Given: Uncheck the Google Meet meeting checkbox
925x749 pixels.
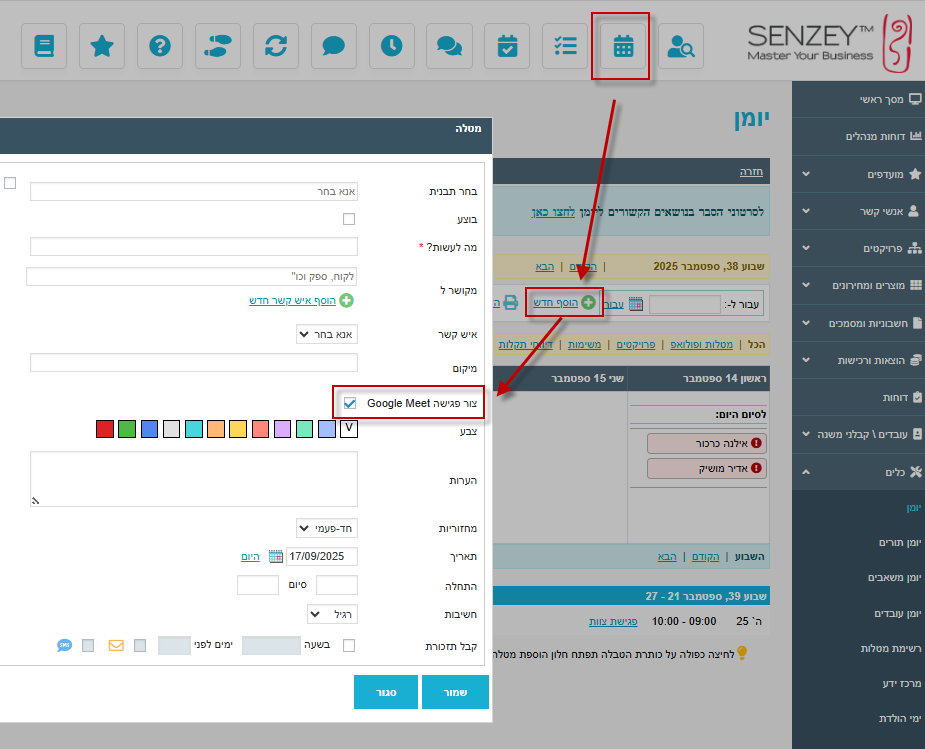Looking at the screenshot, I should pos(350,403).
